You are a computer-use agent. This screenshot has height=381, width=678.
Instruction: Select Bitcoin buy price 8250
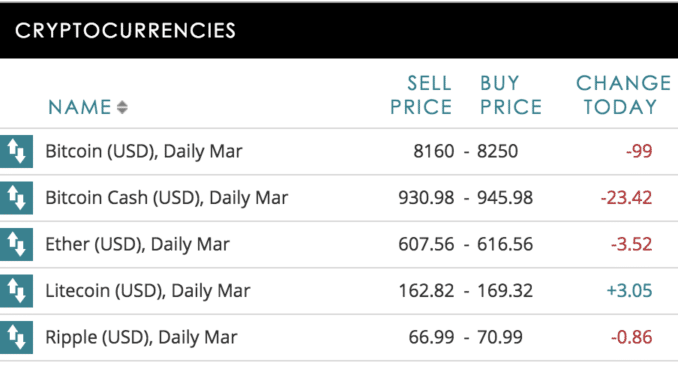497,151
